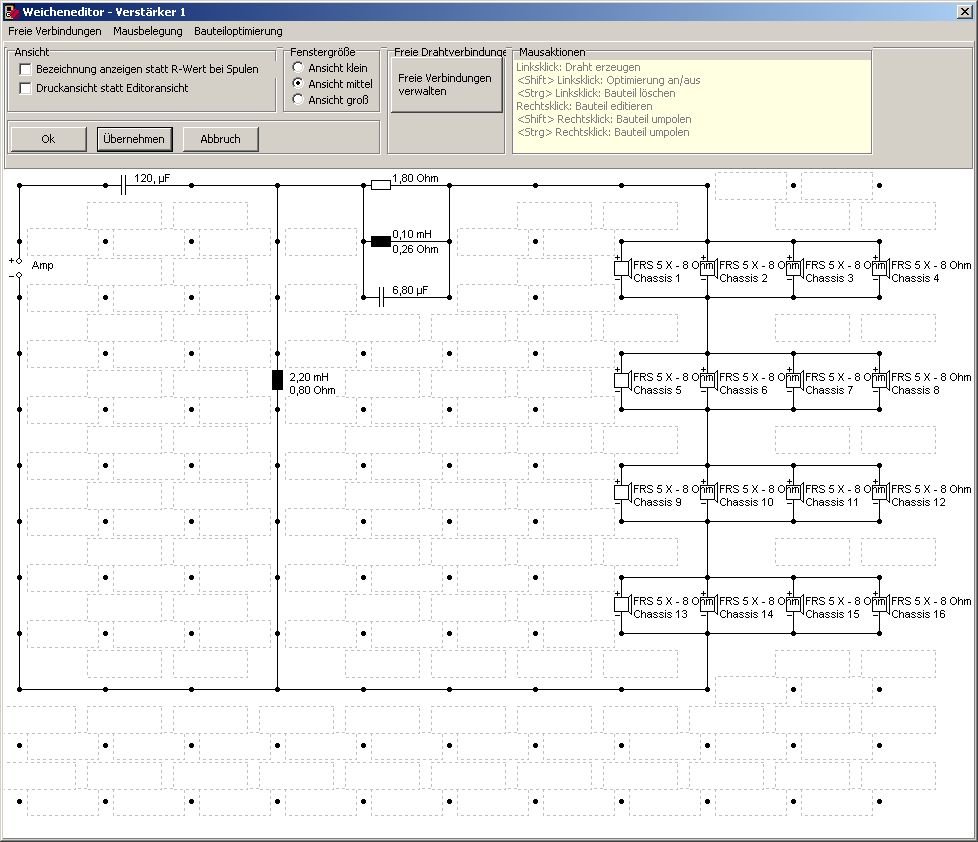Viewport: 978px width, 842px height.
Task: Click the Chassis 12 speaker symbol
Action: [881, 492]
